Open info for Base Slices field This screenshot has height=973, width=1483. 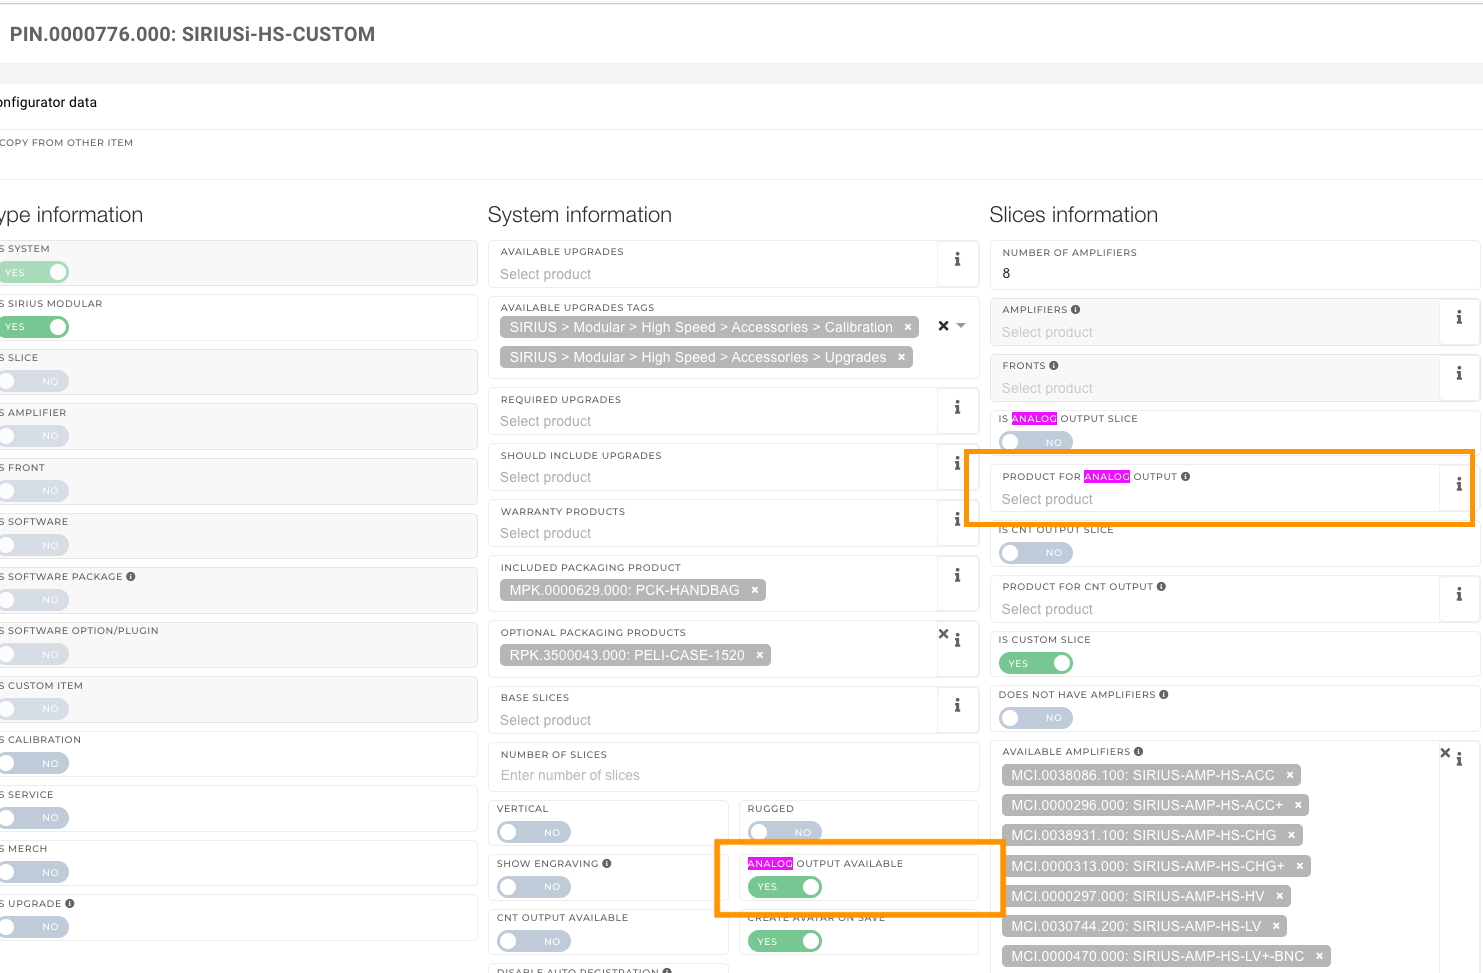(x=957, y=706)
